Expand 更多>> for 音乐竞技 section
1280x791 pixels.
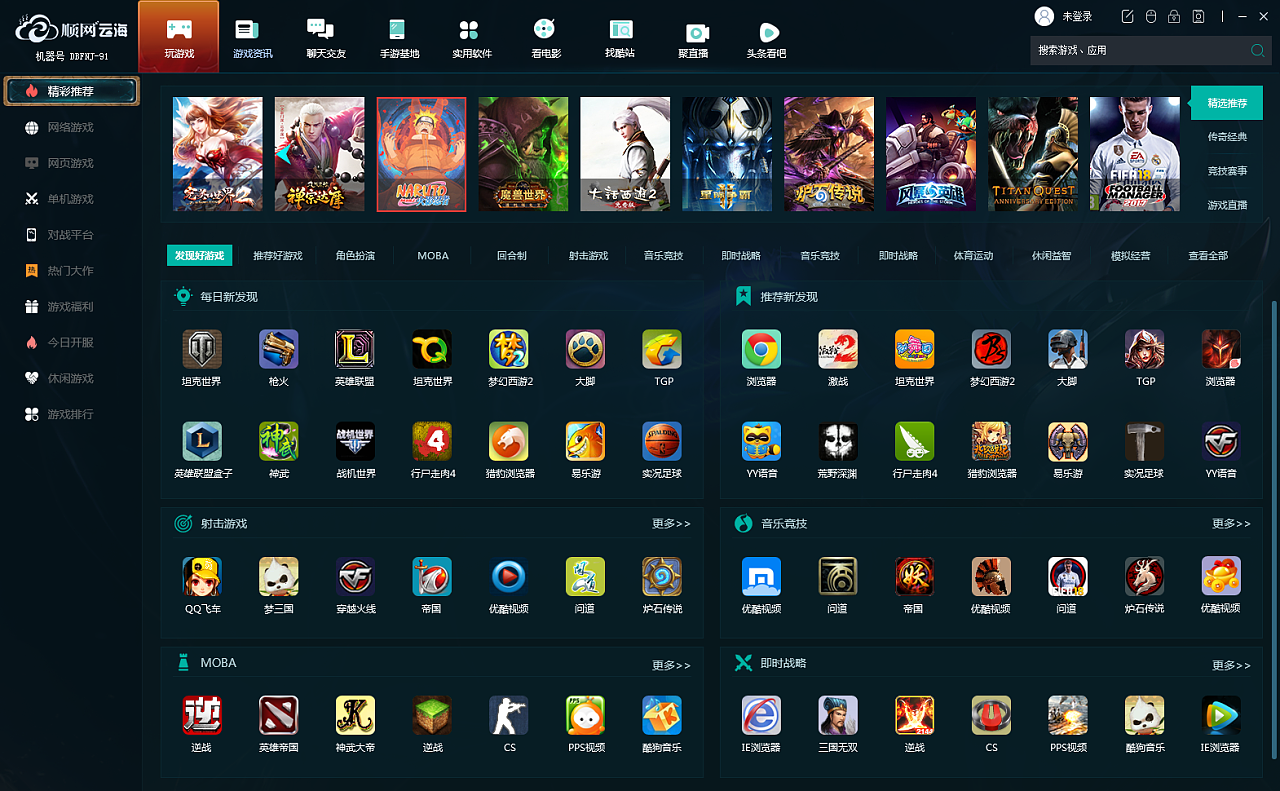pos(1231,524)
